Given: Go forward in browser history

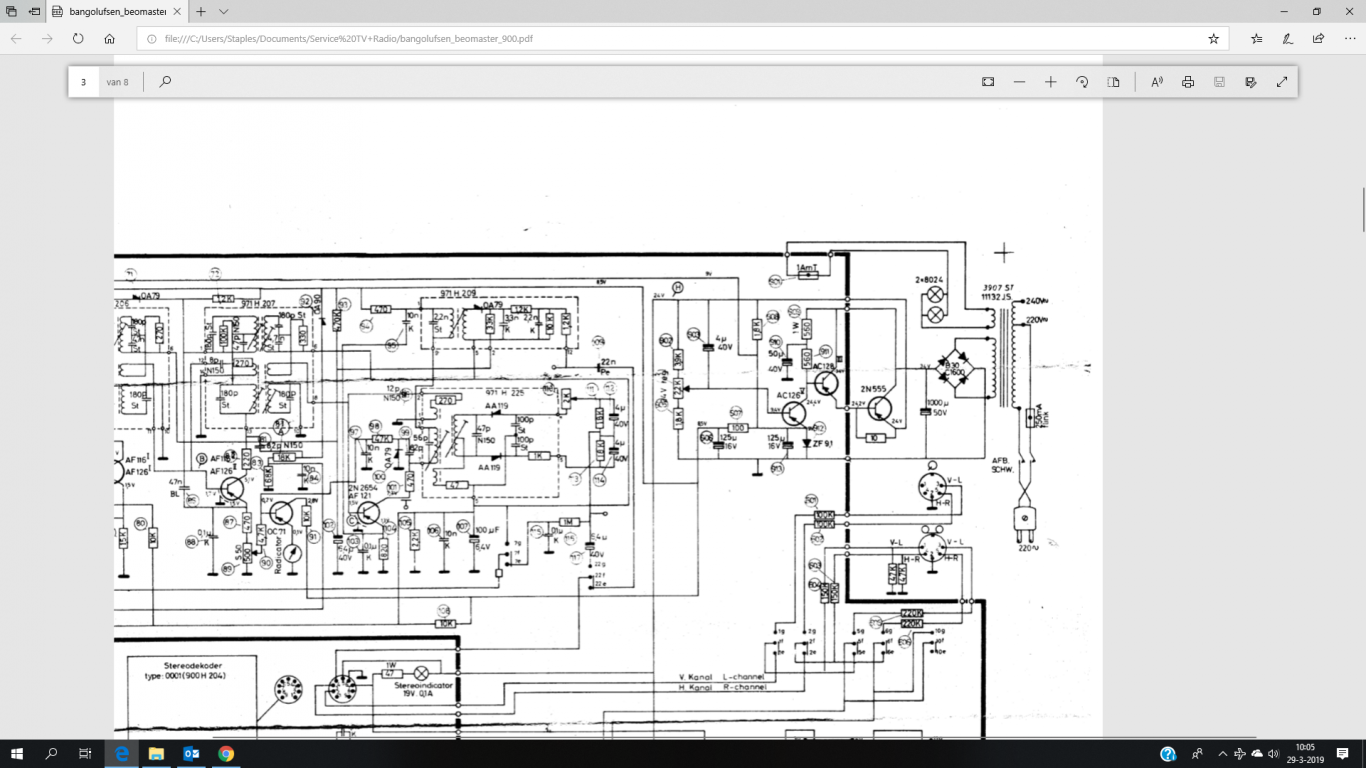Looking at the screenshot, I should click(x=47, y=39).
